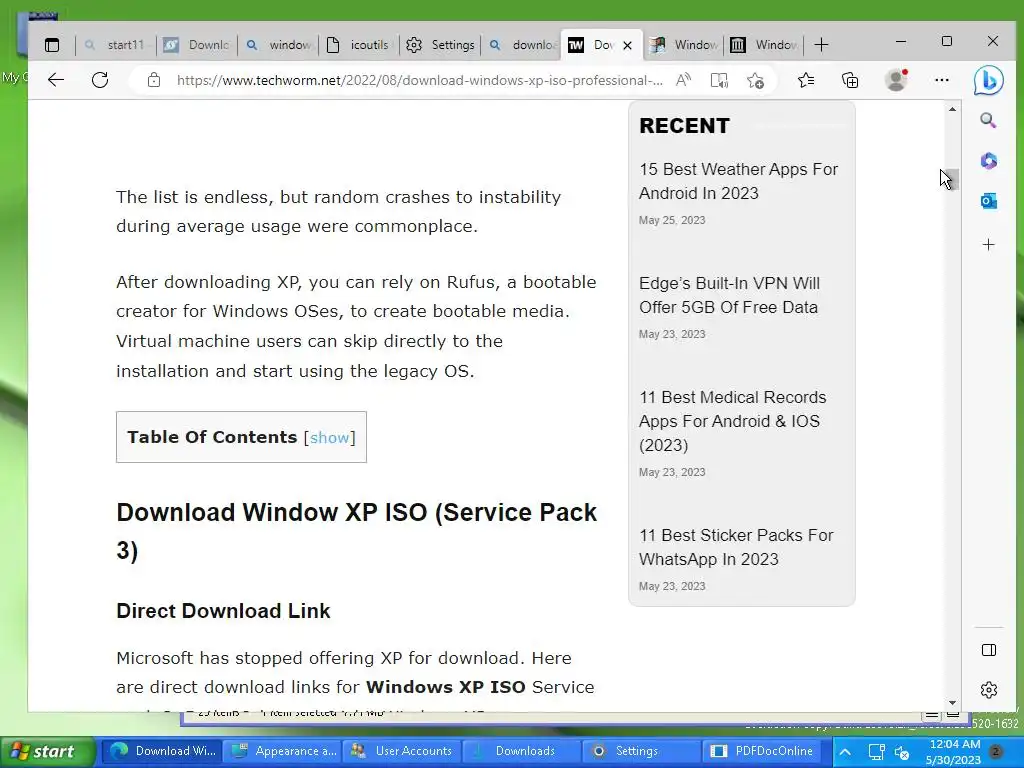Open Microsoft 365 sidebar app
This screenshot has width=1024, height=768.
[x=988, y=161]
